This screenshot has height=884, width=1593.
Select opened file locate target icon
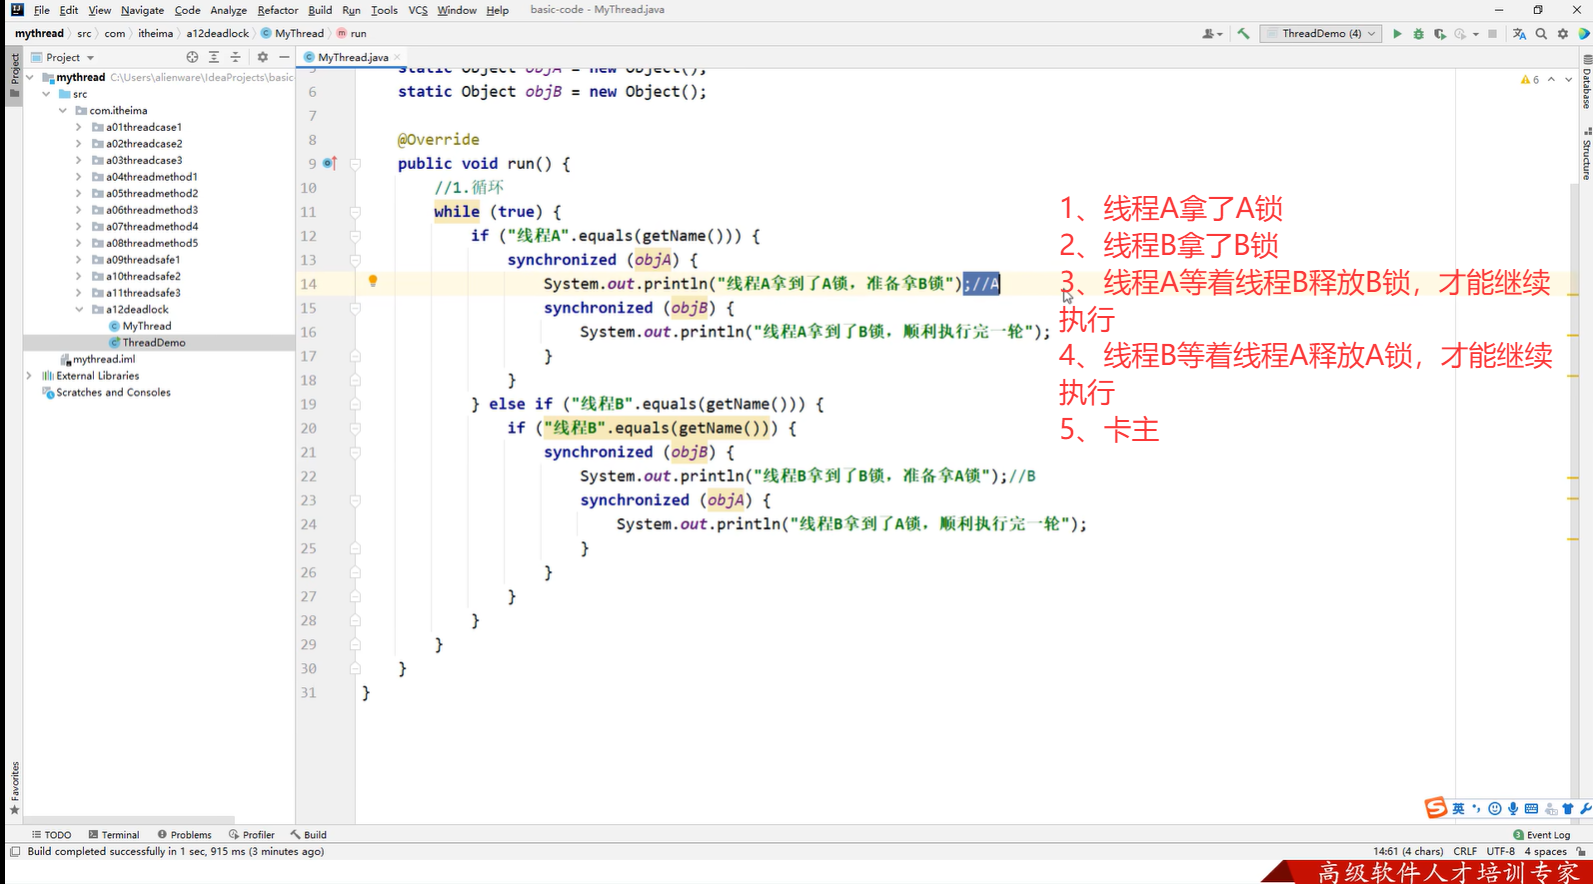pos(192,58)
